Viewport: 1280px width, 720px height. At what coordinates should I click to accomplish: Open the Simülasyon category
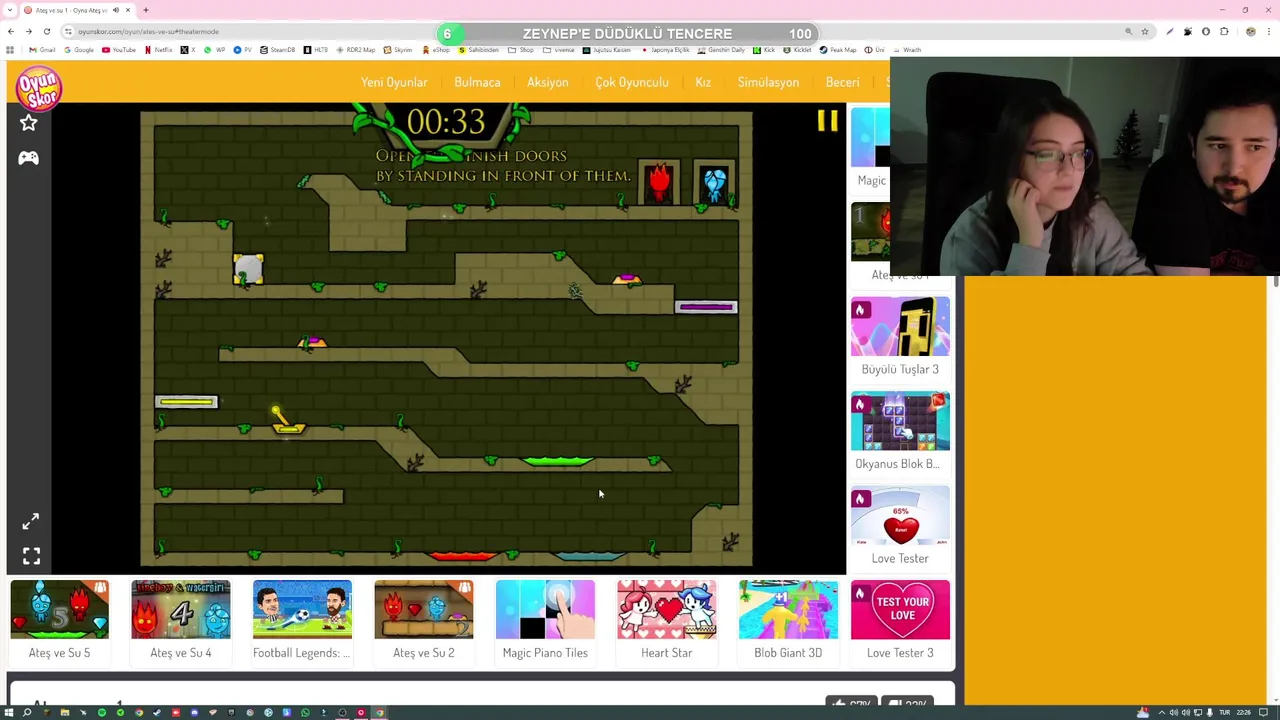[x=768, y=82]
